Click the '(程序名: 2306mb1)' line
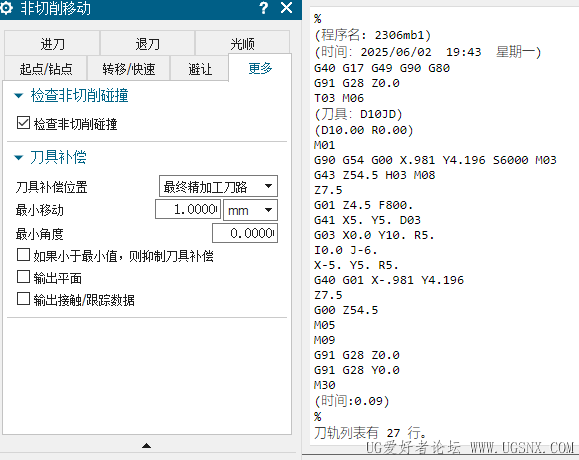 pos(373,35)
